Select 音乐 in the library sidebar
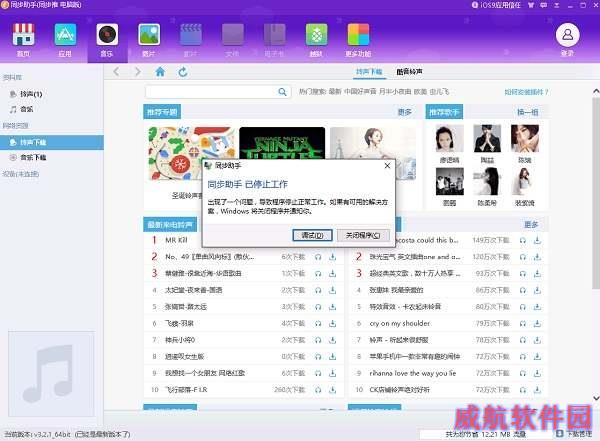This screenshot has width=600, height=441. pos(26,109)
